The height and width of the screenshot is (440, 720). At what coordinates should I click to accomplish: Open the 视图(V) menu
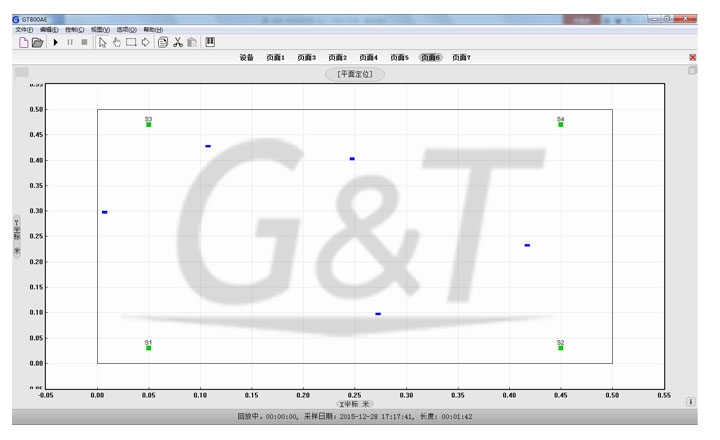coord(100,29)
